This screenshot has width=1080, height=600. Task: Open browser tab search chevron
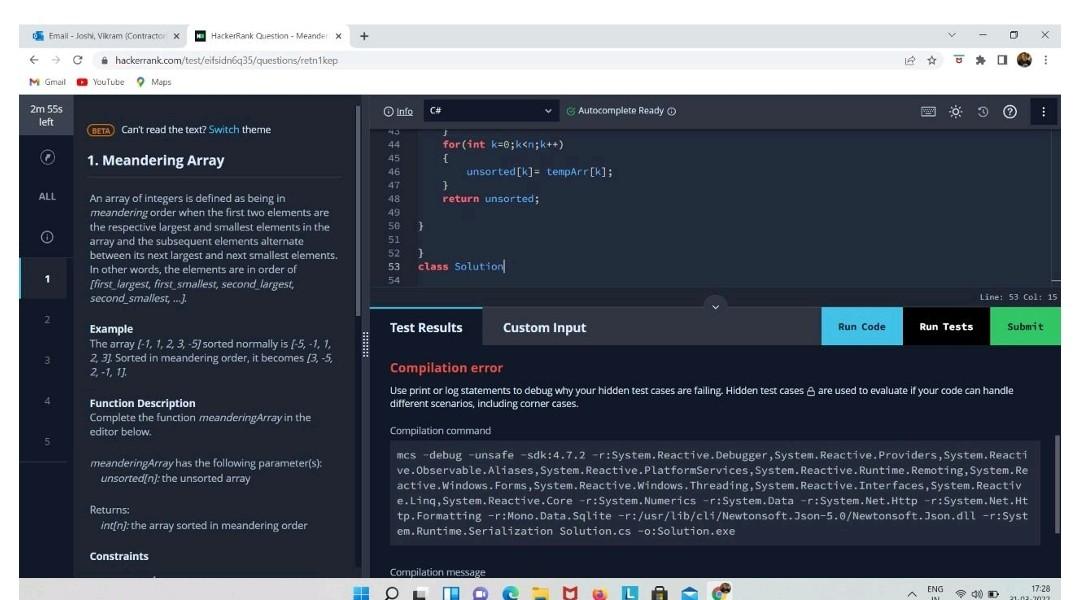click(x=951, y=35)
